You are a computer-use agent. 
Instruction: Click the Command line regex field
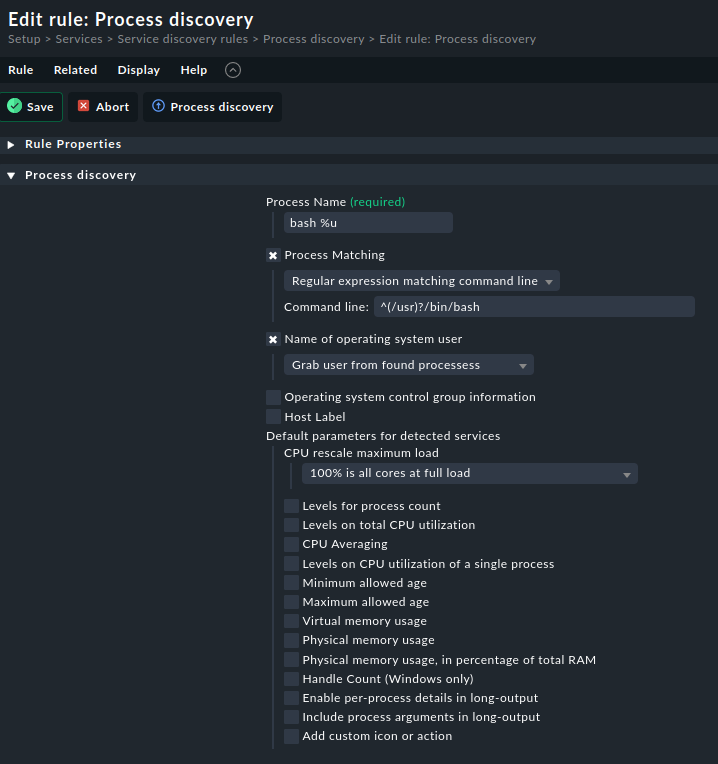(534, 307)
